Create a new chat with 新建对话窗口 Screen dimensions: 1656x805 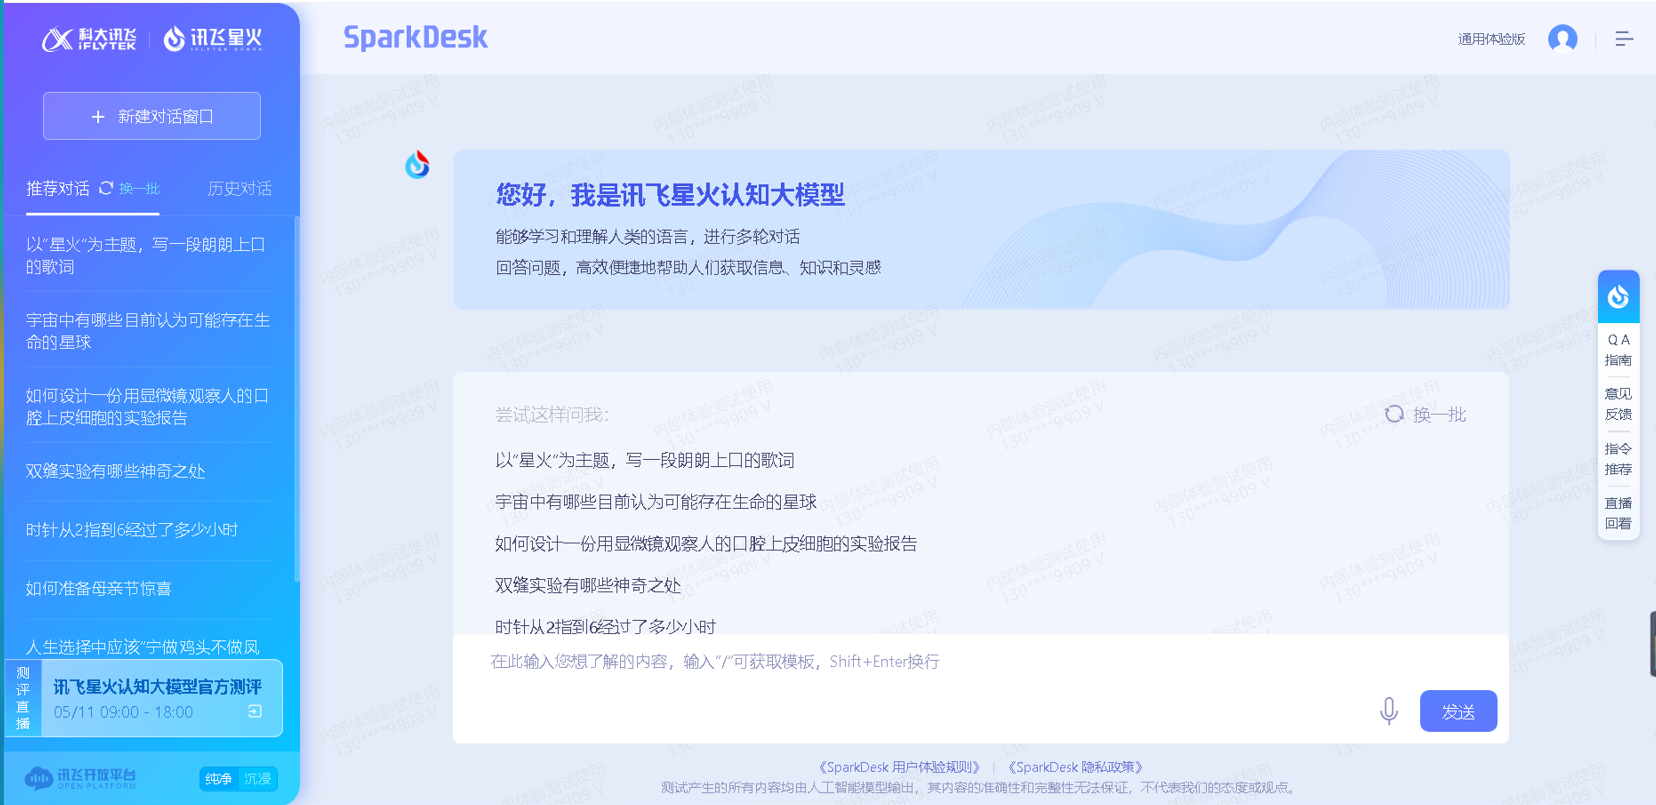[x=152, y=116]
